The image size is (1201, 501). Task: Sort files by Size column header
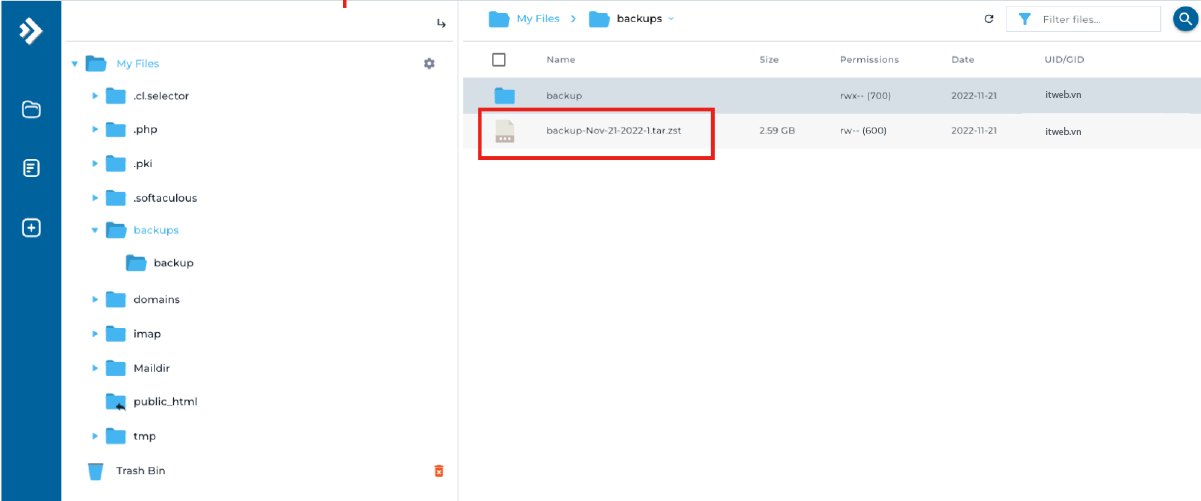[768, 60]
